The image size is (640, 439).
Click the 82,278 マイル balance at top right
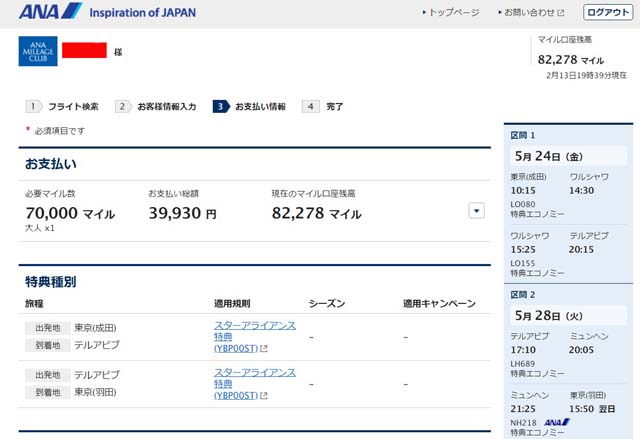pos(571,59)
